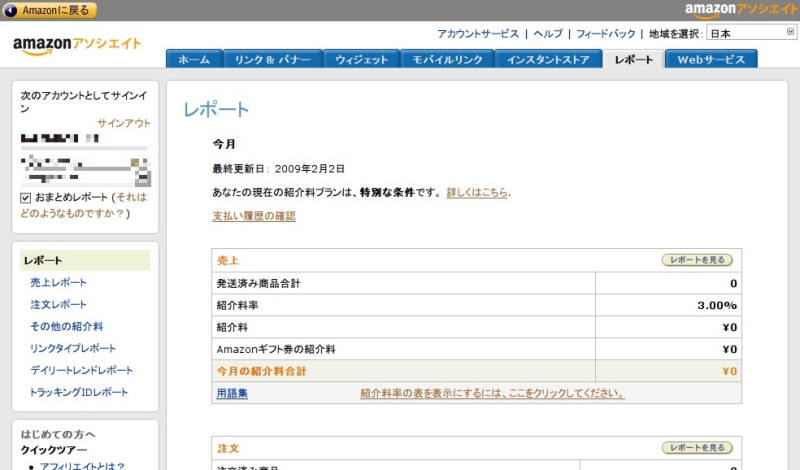Click link to show 紹介料率の表
This screenshot has height=470, width=800.
(492, 393)
